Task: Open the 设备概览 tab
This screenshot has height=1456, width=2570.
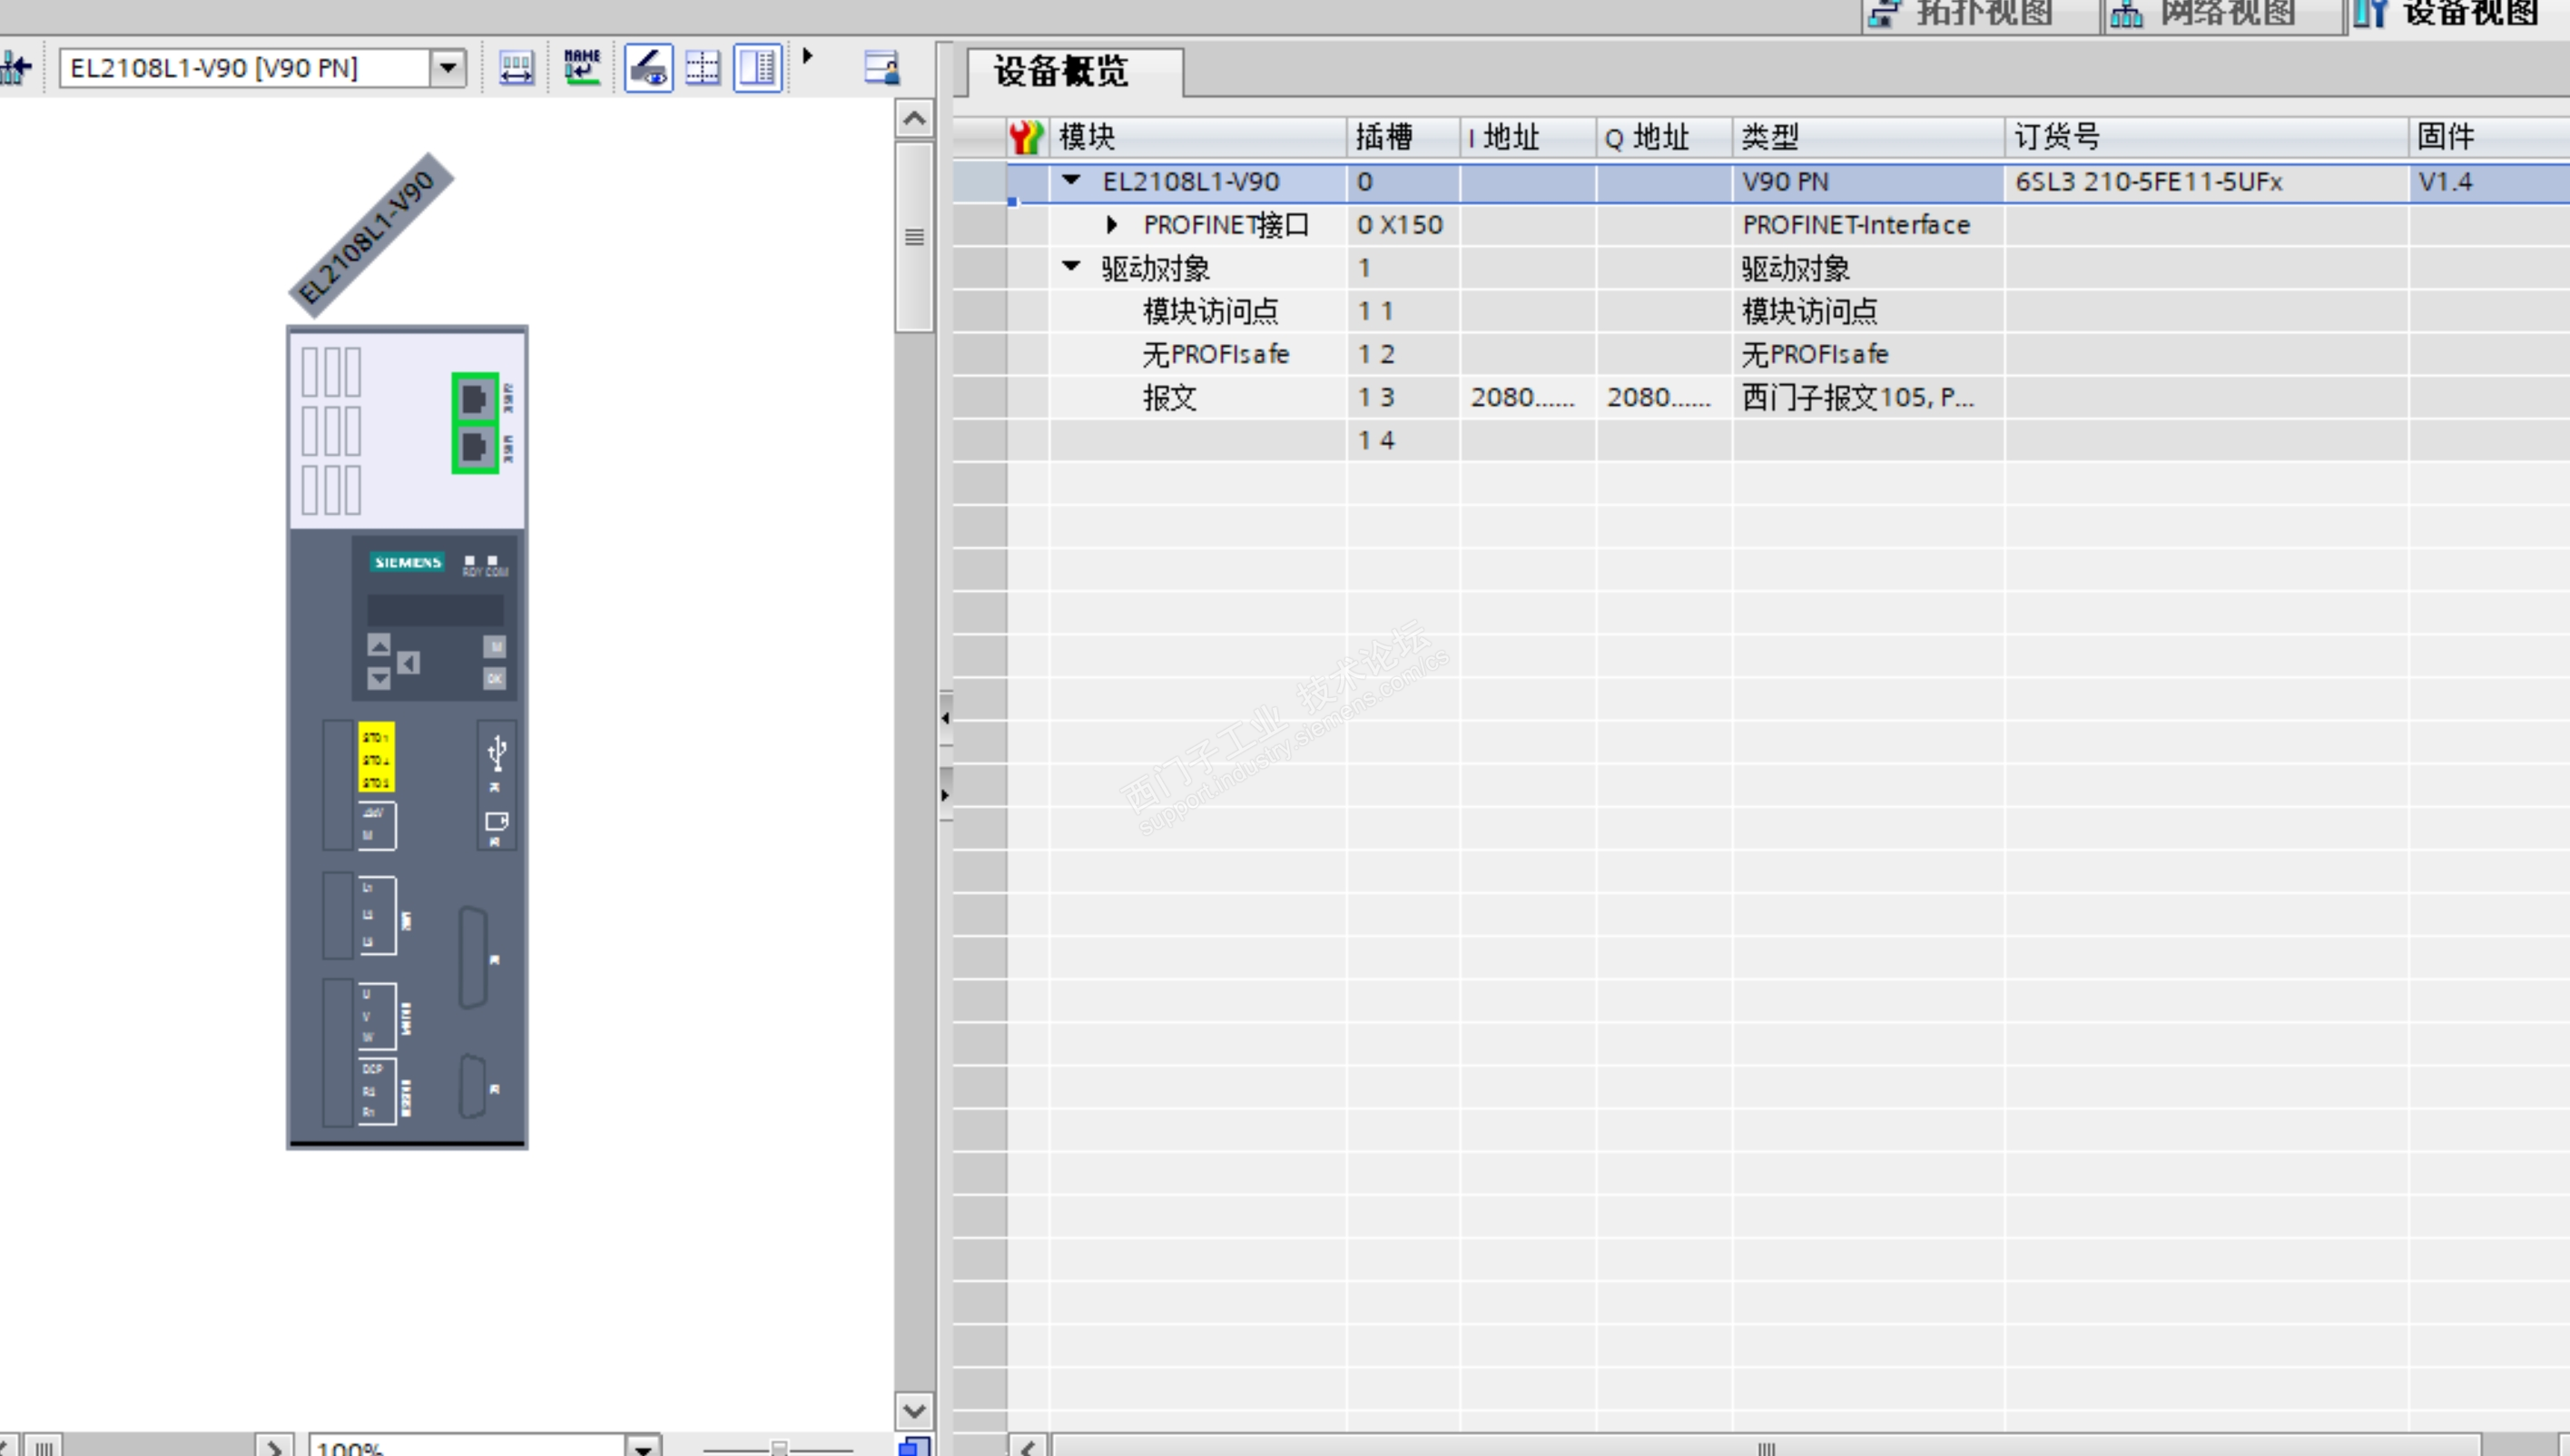Action: [1061, 72]
